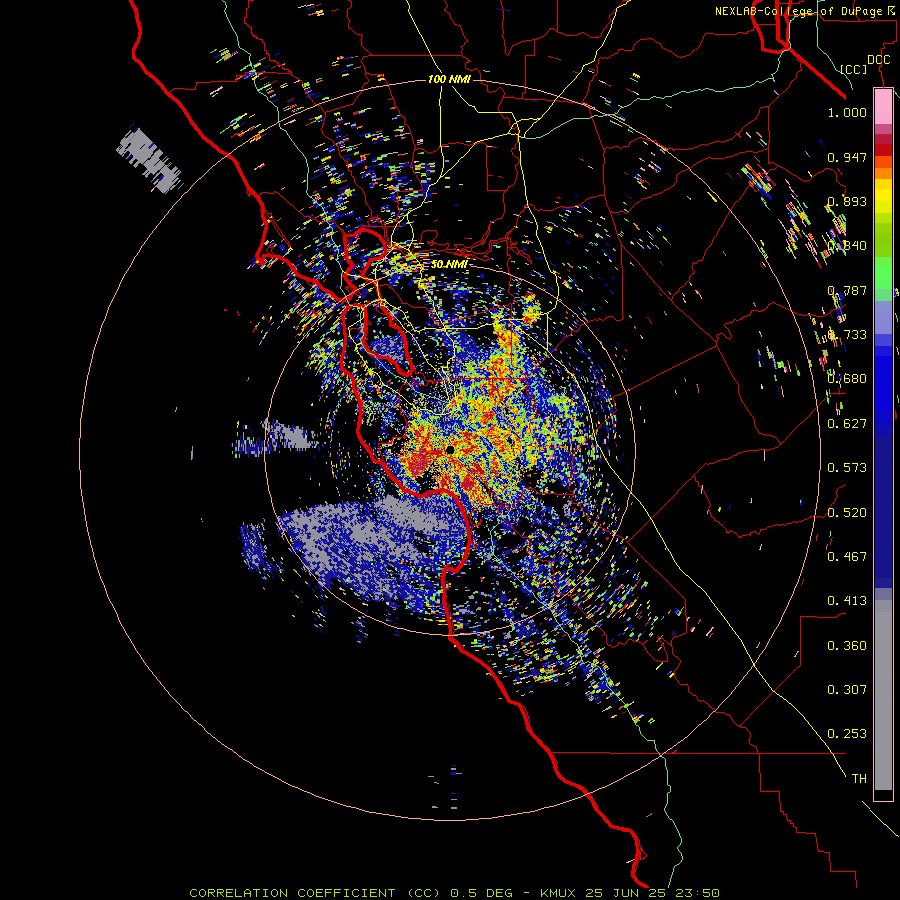Click the Correlation Coefficient KMUX caption text
The image size is (900, 900).
coord(454,893)
